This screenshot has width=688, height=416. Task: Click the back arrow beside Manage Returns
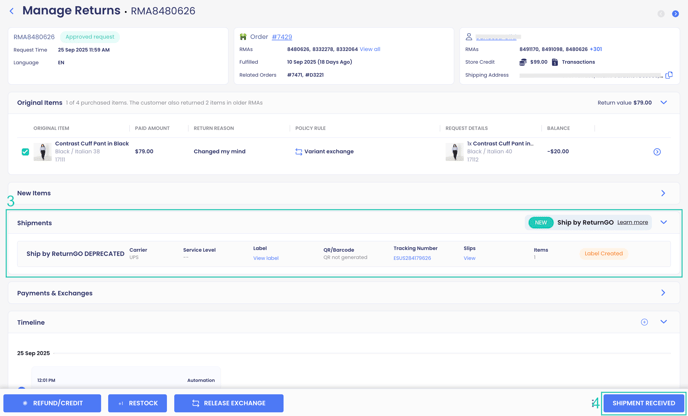pyautogui.click(x=12, y=11)
